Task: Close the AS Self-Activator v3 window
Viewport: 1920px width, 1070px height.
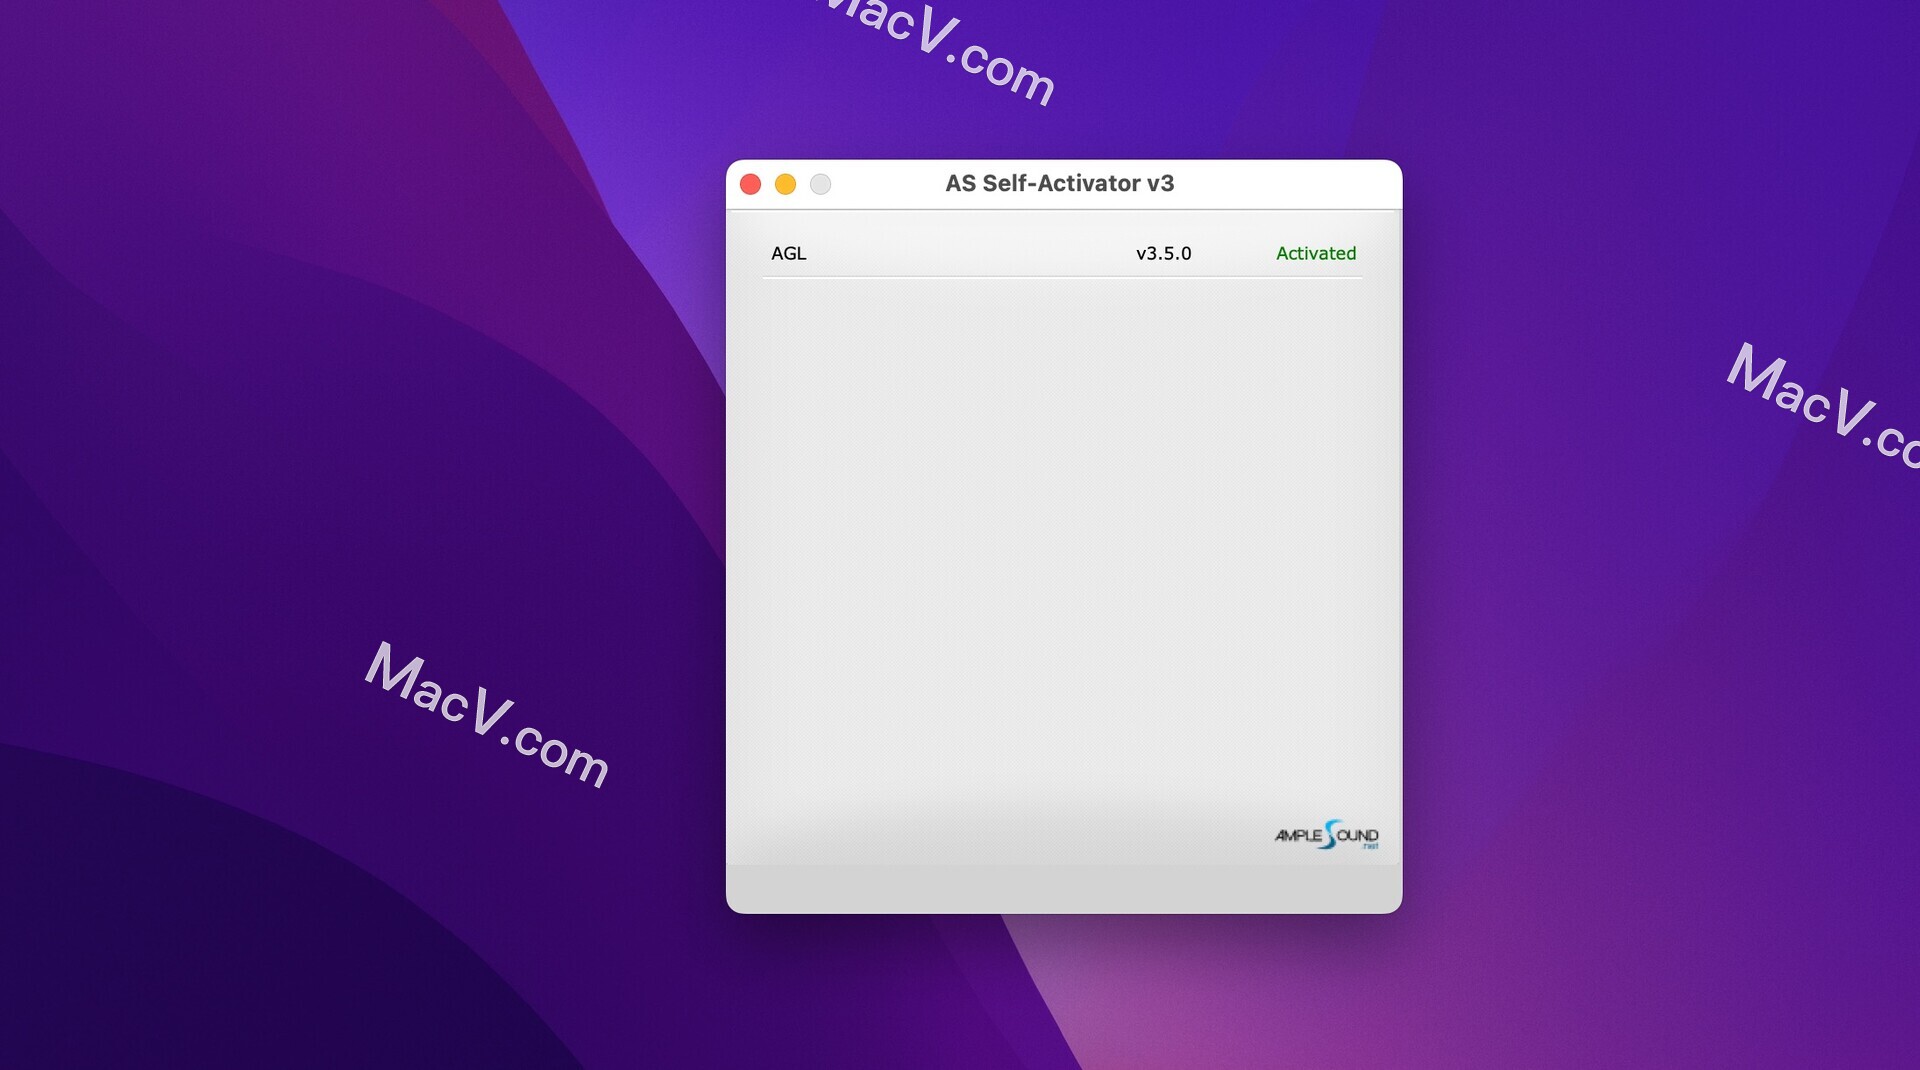Action: click(x=751, y=184)
